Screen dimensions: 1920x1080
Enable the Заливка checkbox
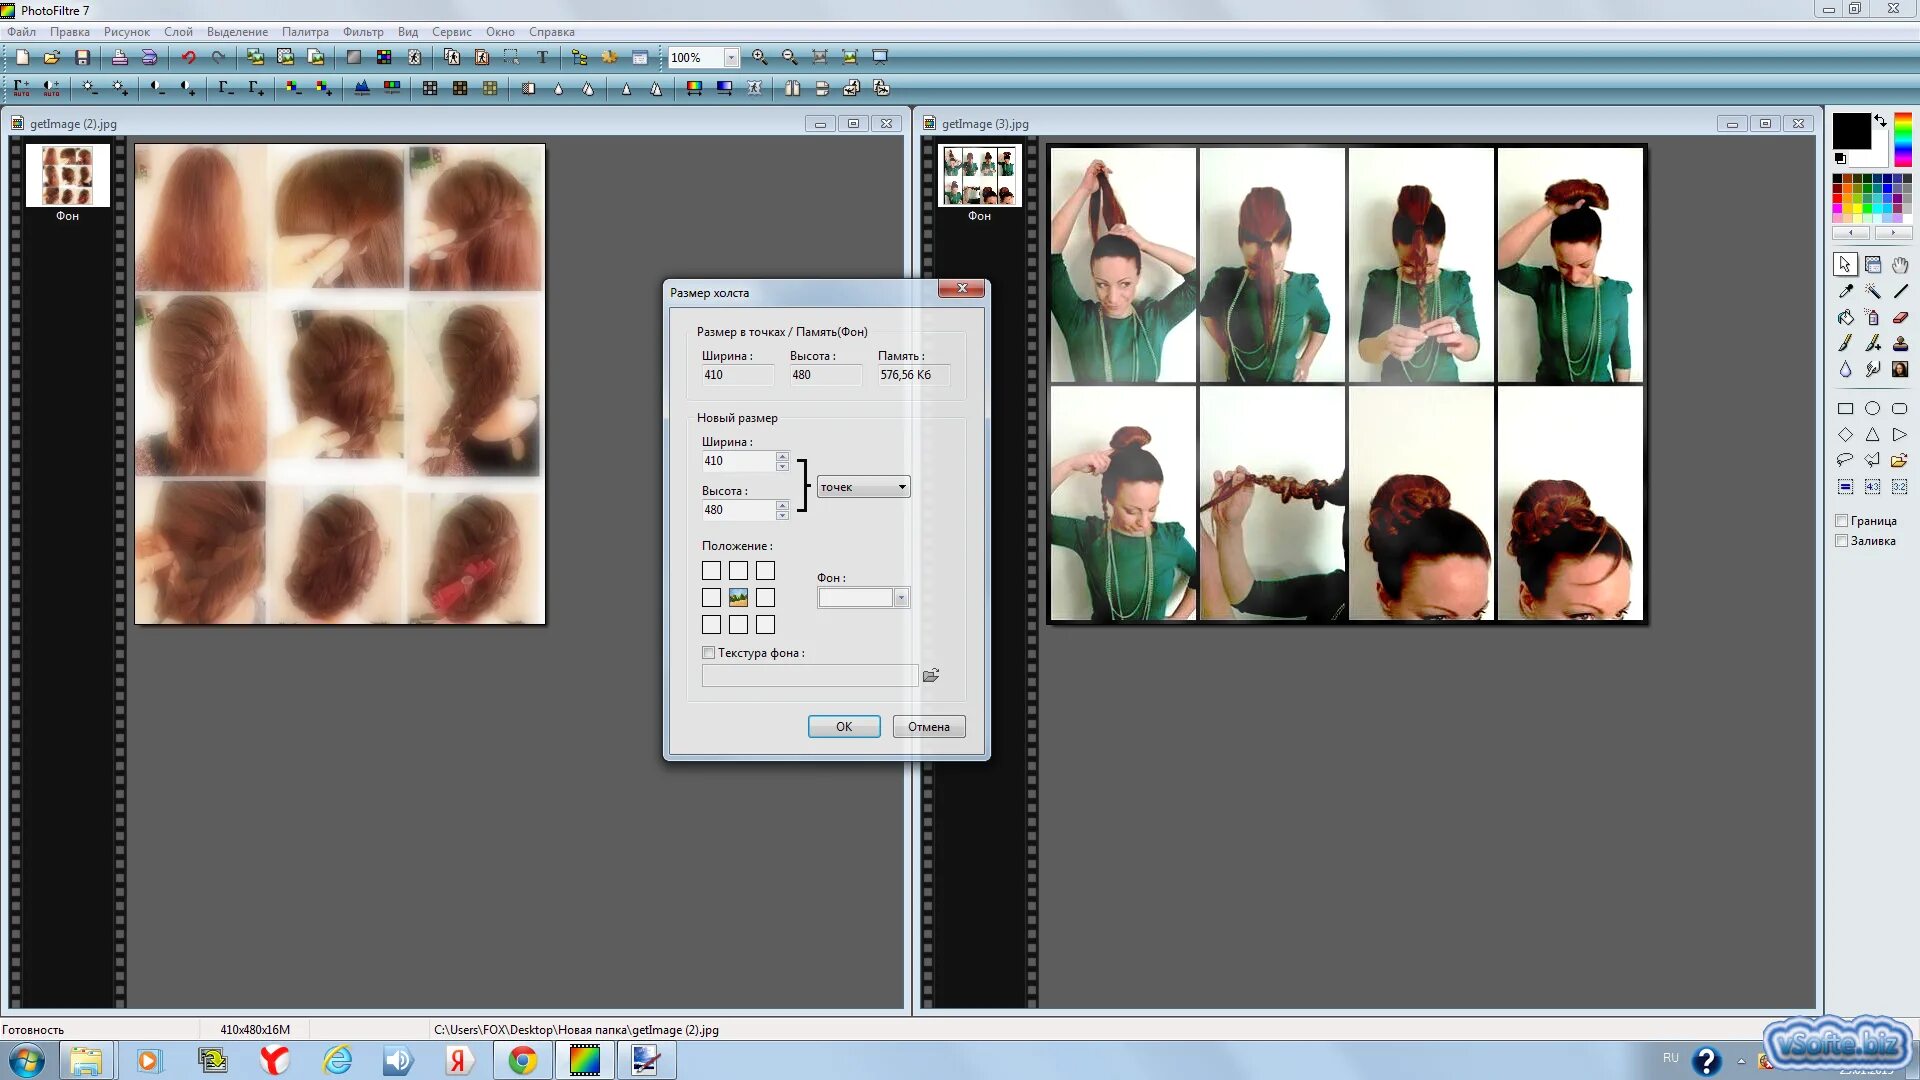point(1841,541)
